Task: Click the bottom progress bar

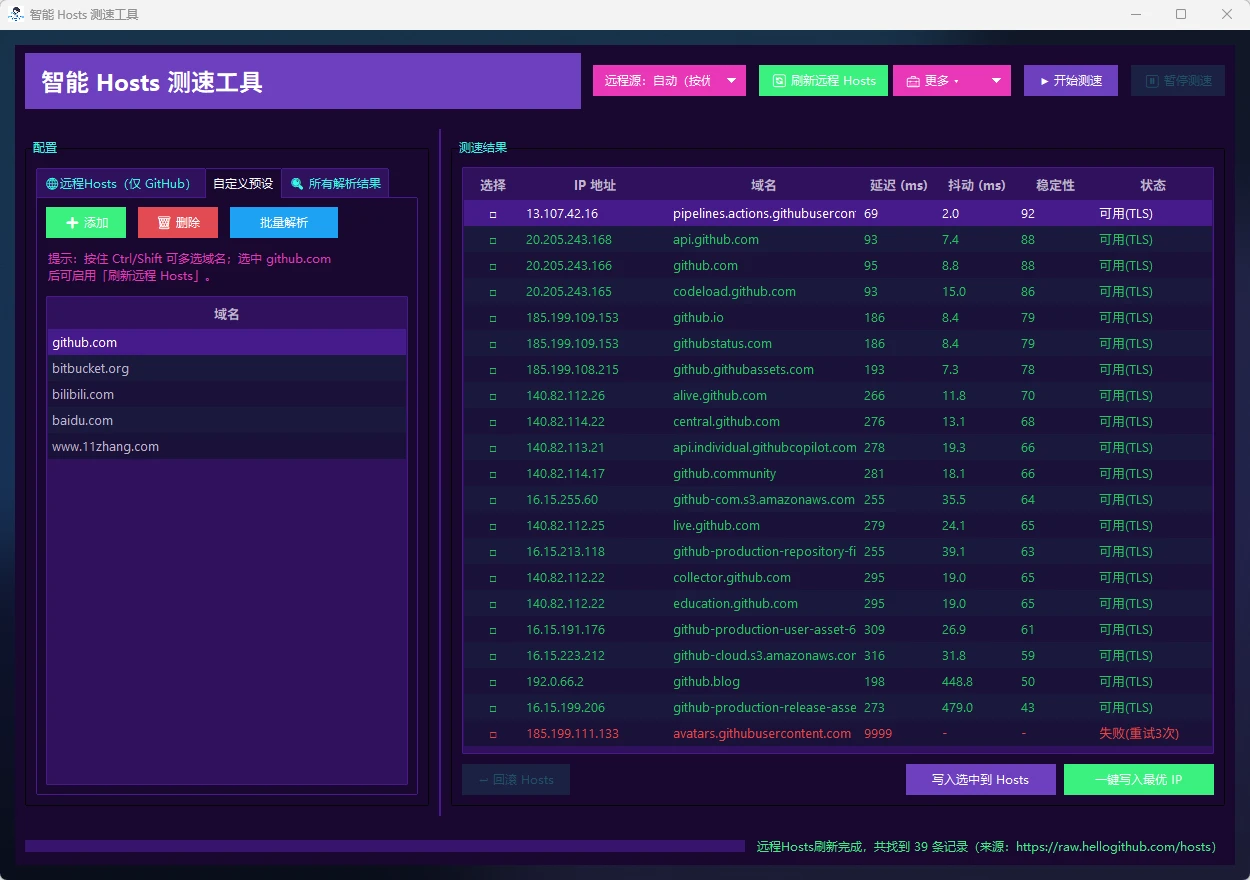Action: click(385, 846)
